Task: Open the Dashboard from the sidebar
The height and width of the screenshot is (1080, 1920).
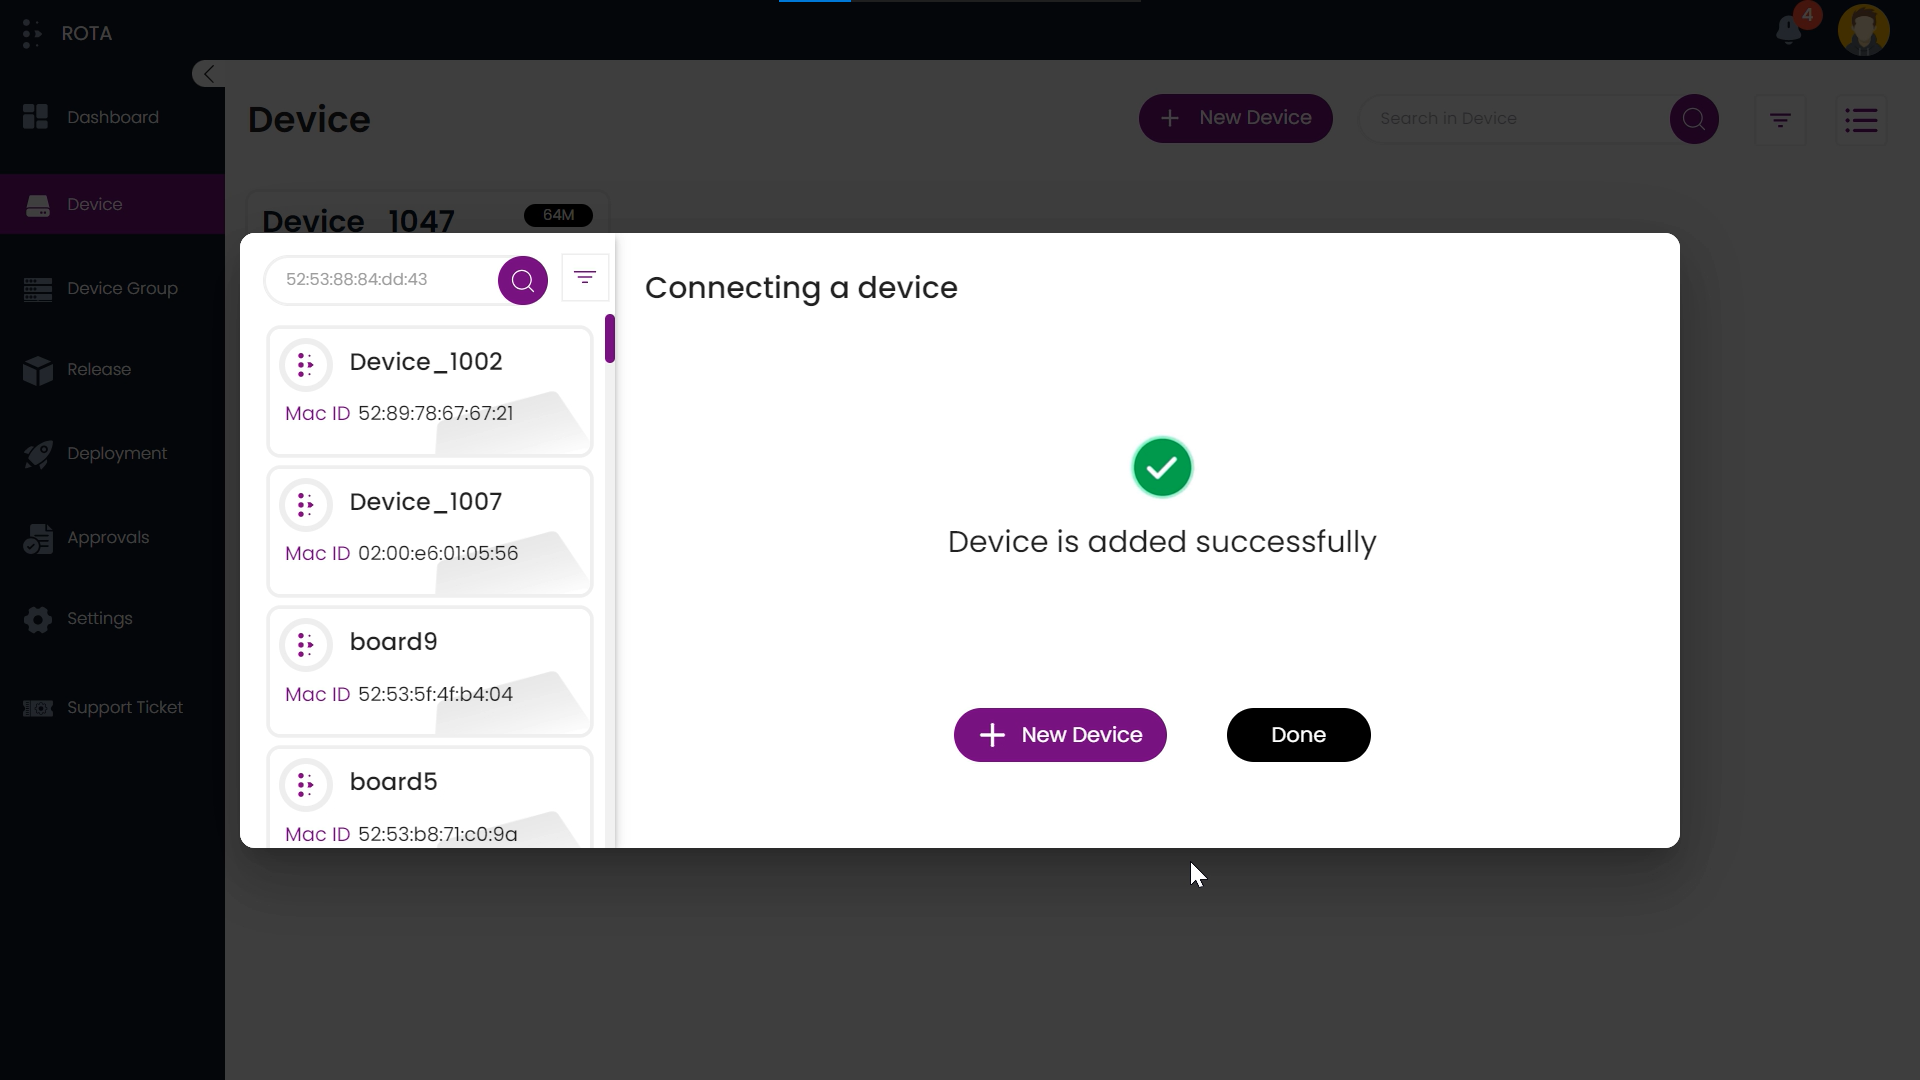Action: [111, 117]
